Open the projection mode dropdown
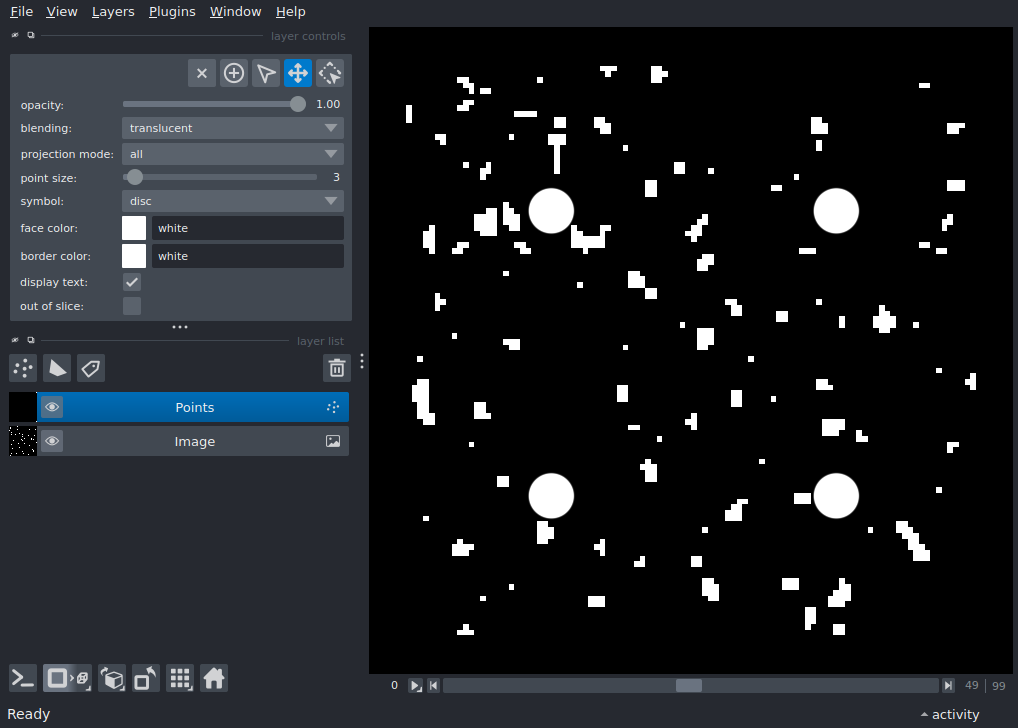The width and height of the screenshot is (1018, 728). click(x=232, y=154)
